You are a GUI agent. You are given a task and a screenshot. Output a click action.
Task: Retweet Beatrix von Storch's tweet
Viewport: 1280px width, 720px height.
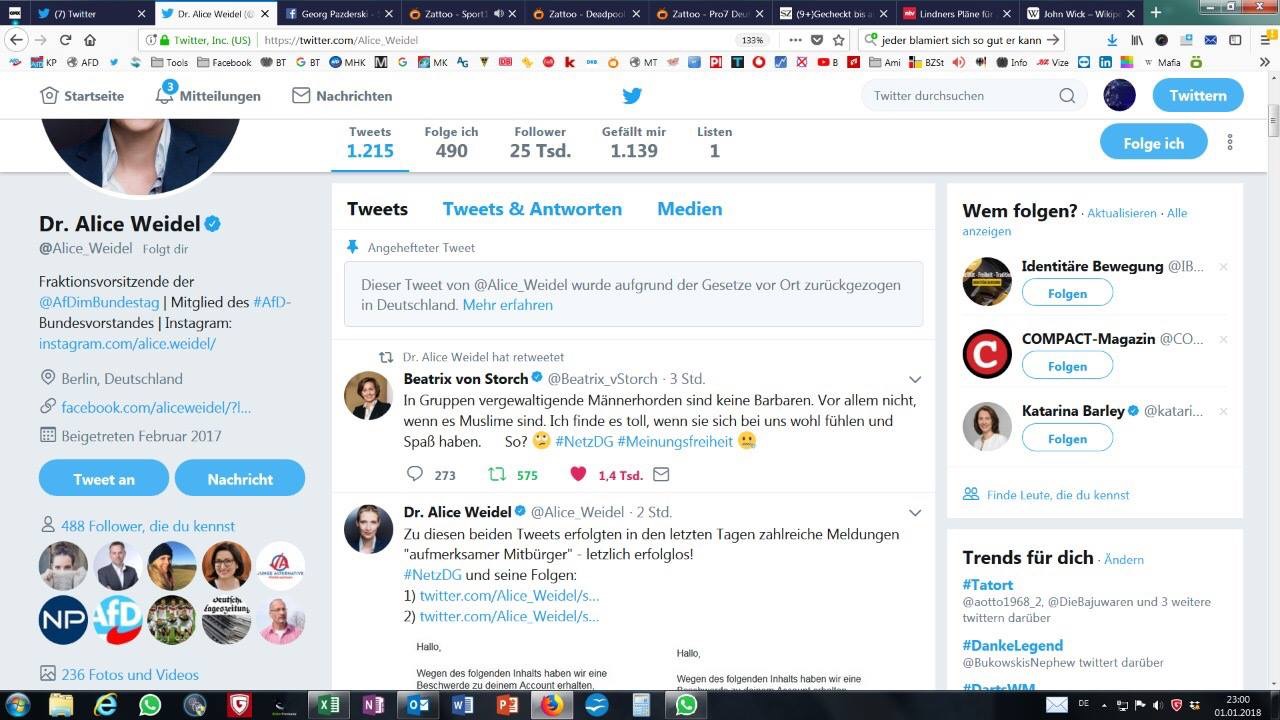tap(496, 475)
